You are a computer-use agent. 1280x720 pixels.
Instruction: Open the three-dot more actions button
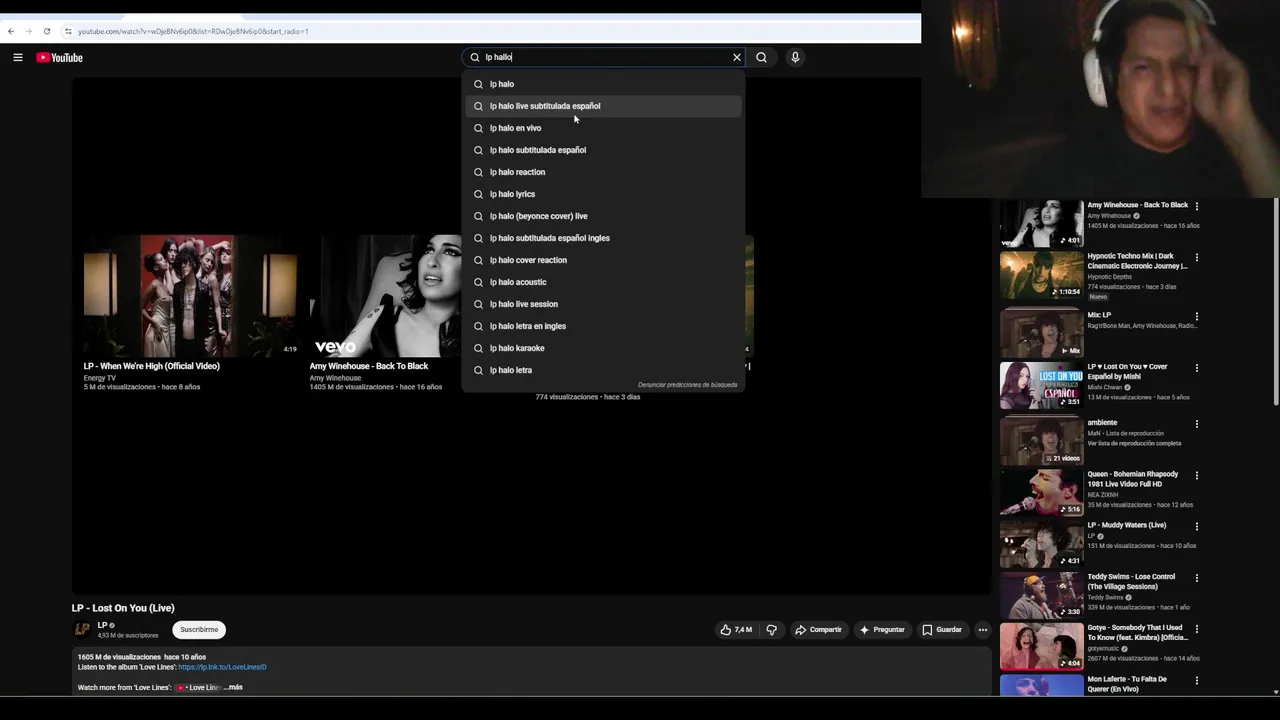983,630
